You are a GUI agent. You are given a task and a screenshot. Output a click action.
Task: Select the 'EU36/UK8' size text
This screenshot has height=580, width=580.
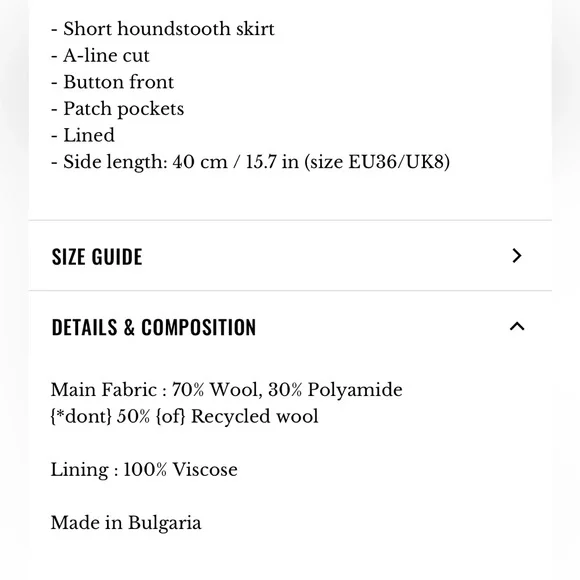point(396,162)
